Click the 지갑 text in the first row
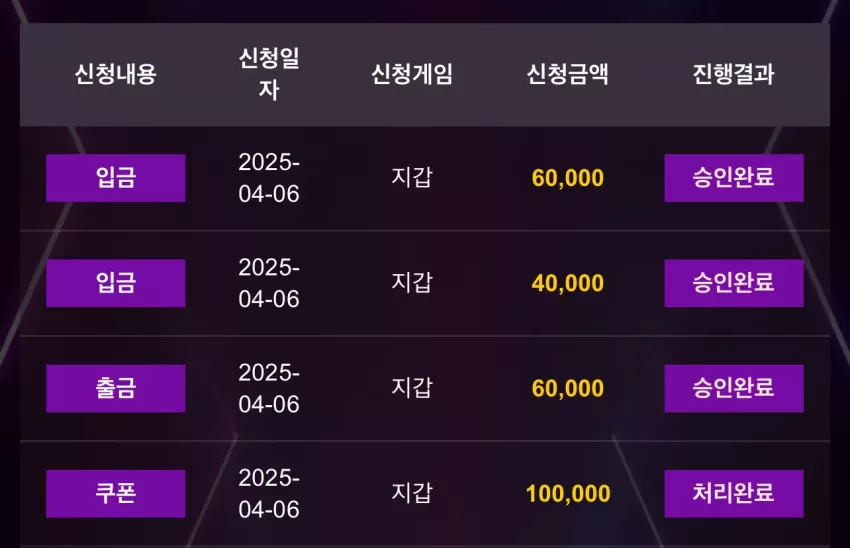This screenshot has height=548, width=850. 412,177
